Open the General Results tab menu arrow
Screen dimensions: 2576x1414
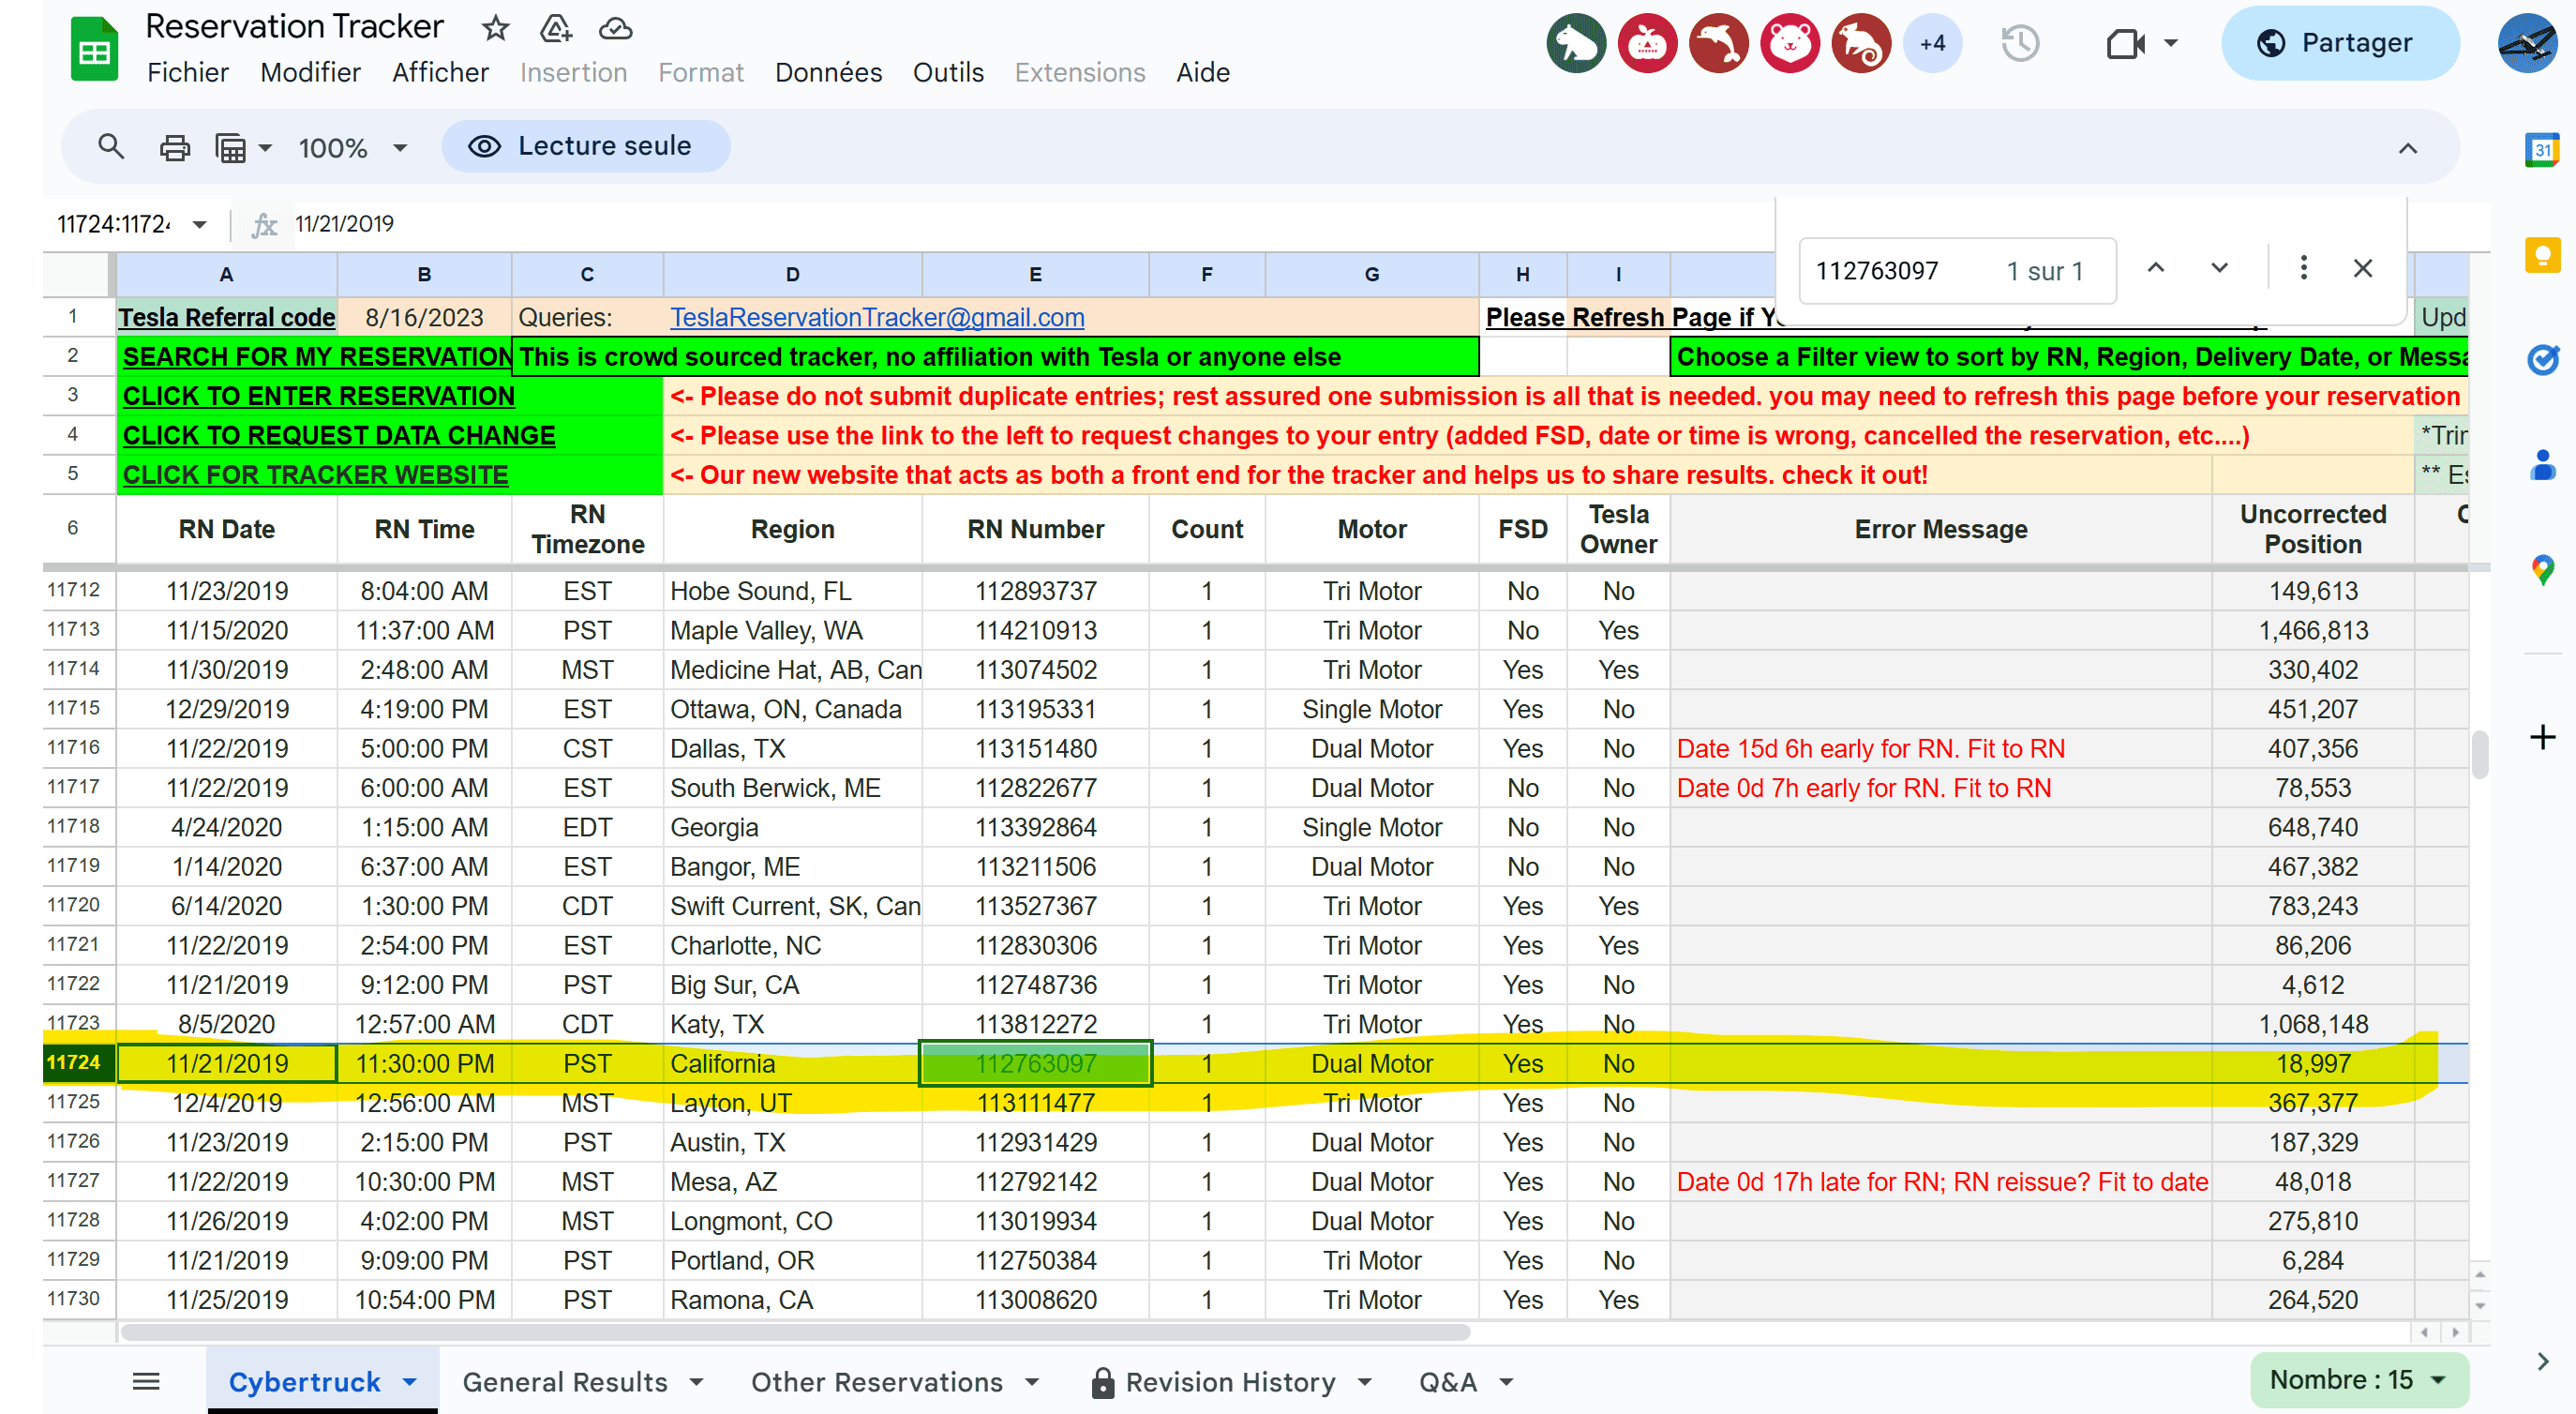point(697,1382)
